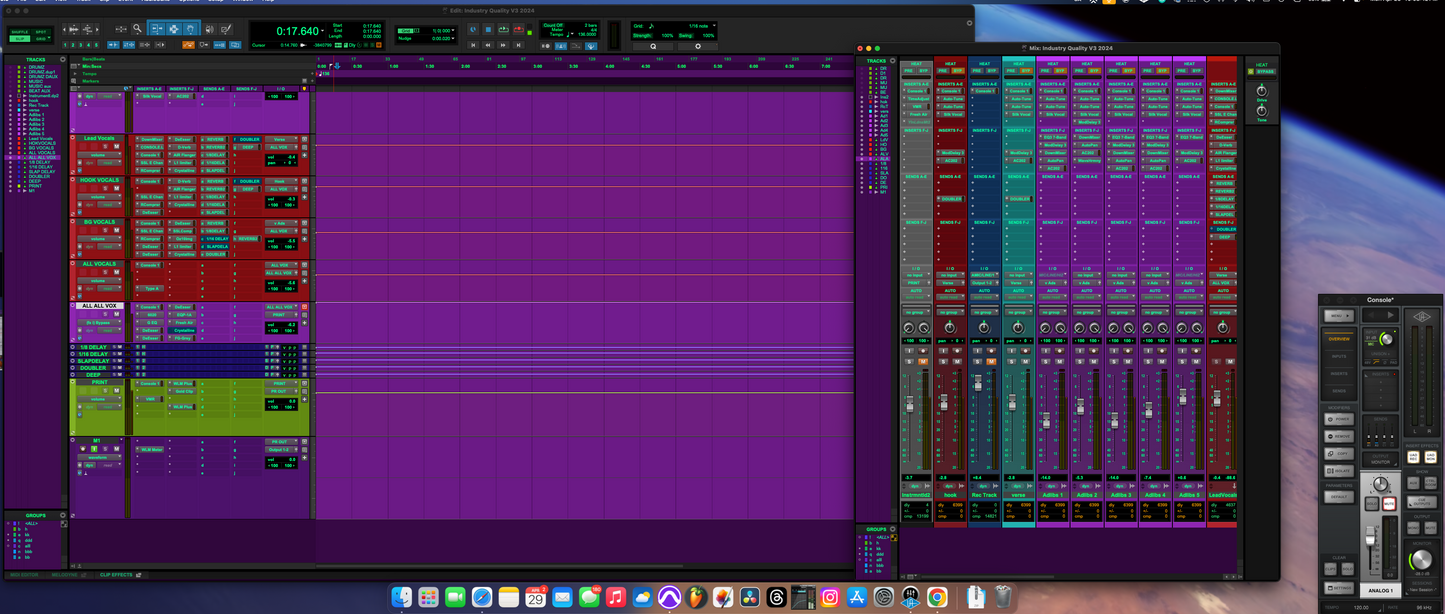Select the Zoomer magnifying glass tool
The height and width of the screenshot is (614, 1445).
[137, 29]
